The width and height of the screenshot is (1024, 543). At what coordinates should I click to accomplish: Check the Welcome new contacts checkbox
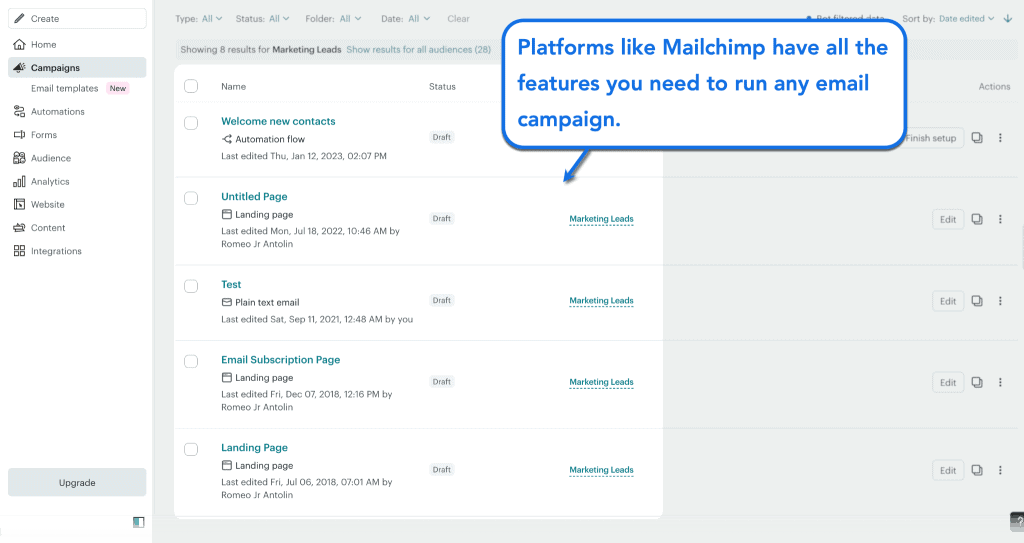[x=191, y=123]
